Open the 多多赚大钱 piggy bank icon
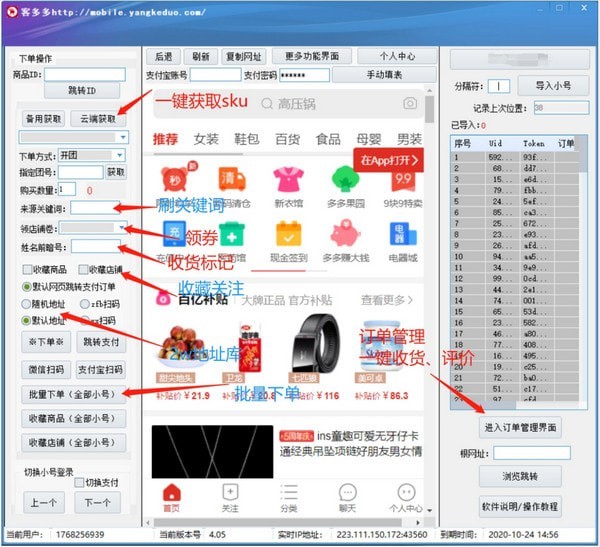The image size is (600, 547). pos(345,233)
